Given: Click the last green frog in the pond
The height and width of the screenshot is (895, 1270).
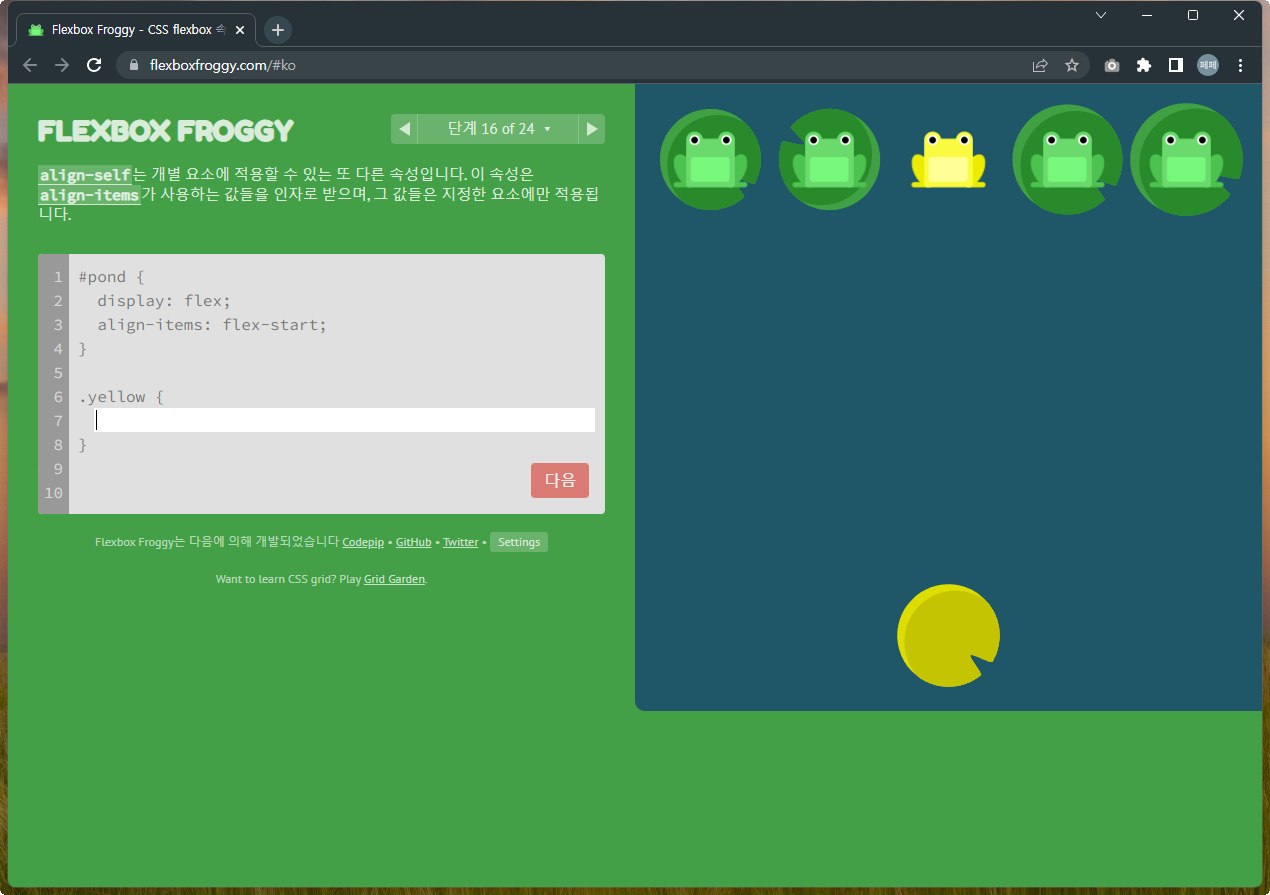Looking at the screenshot, I should [1186, 160].
